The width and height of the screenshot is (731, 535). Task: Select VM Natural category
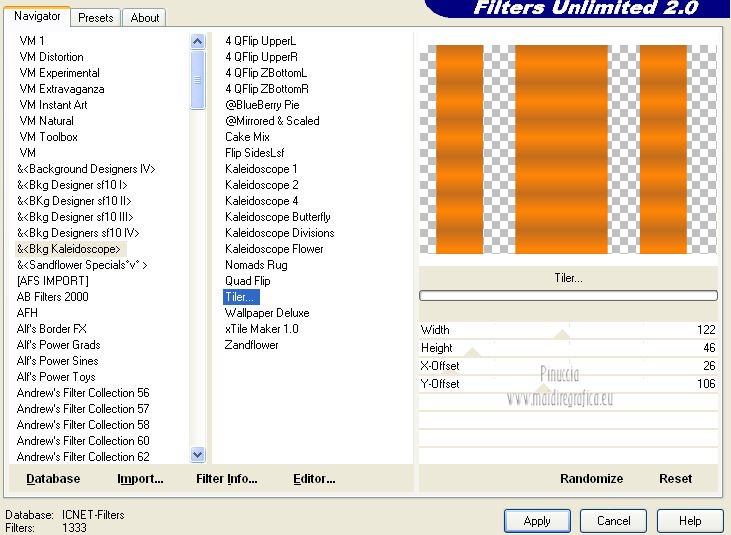(x=46, y=121)
